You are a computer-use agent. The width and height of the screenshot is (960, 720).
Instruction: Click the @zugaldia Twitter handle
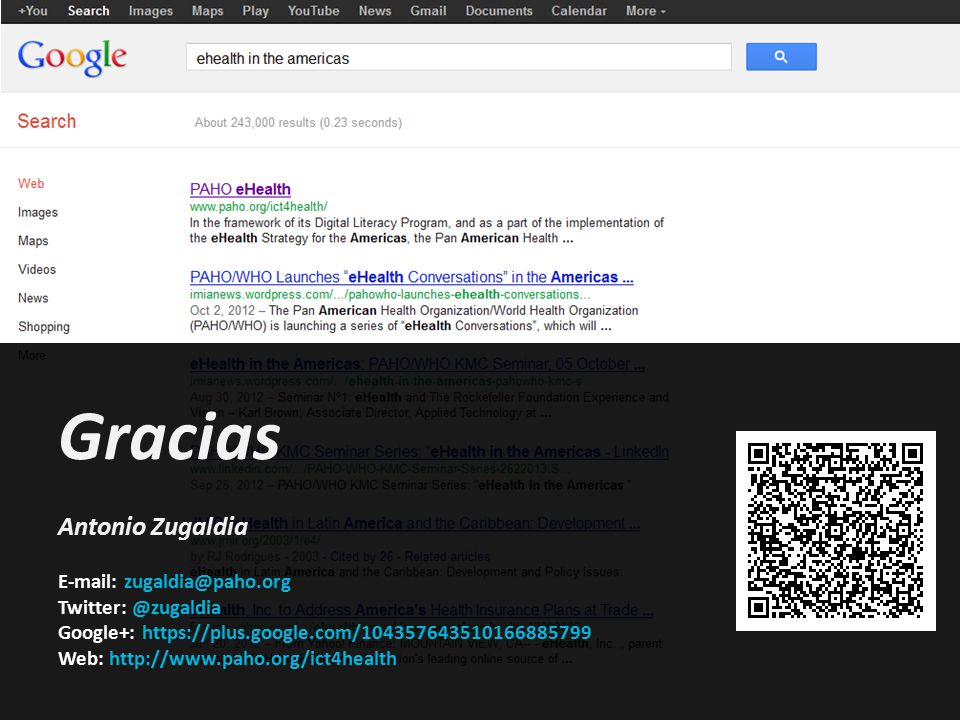[x=176, y=607]
